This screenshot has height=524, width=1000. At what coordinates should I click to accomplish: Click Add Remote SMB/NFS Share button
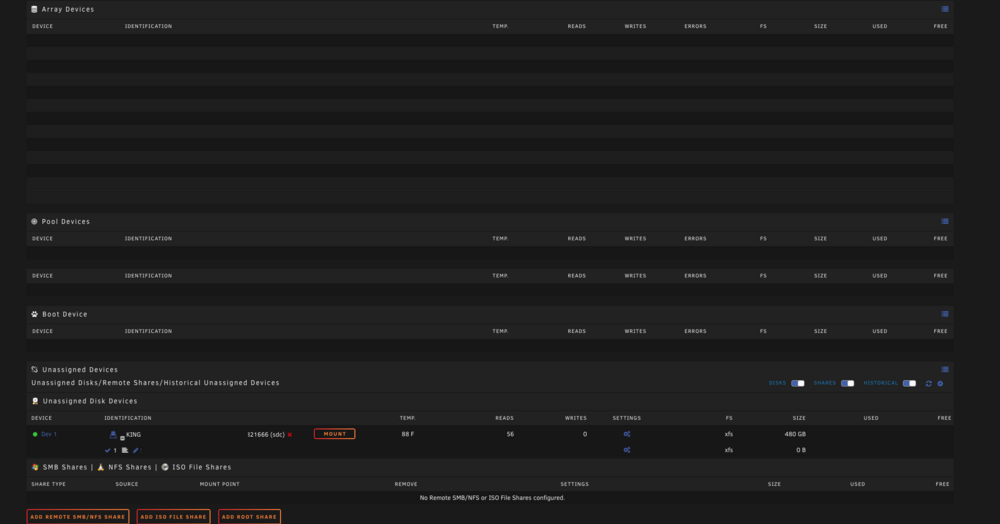tap(78, 516)
